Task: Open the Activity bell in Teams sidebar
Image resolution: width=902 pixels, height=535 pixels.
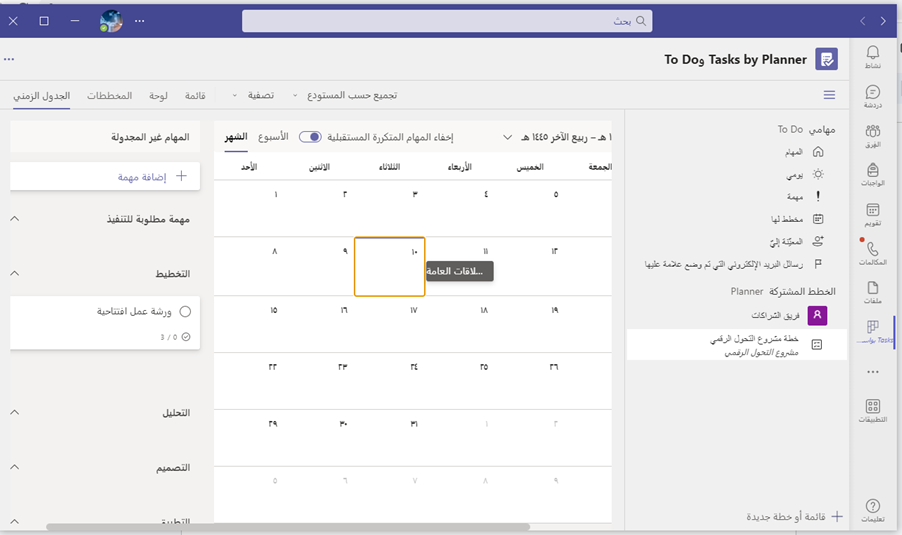Action: (x=872, y=56)
